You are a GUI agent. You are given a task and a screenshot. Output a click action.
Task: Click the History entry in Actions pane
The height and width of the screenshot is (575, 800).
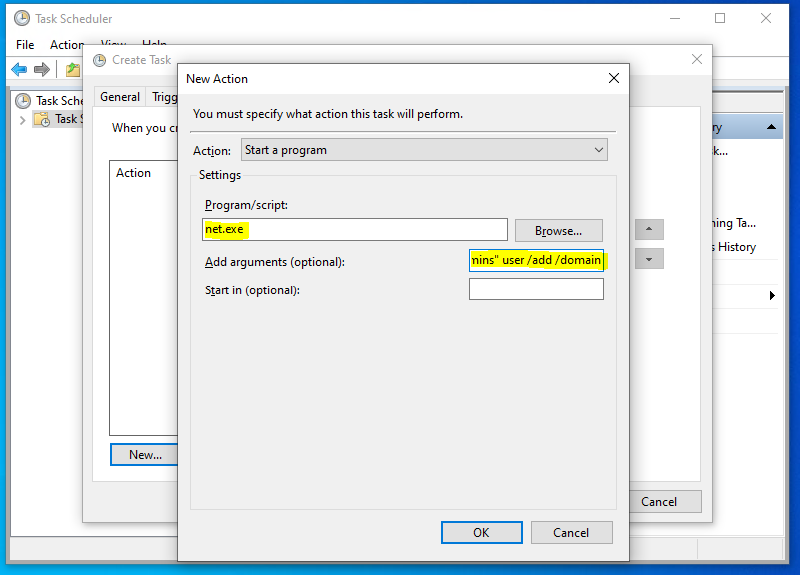735,247
